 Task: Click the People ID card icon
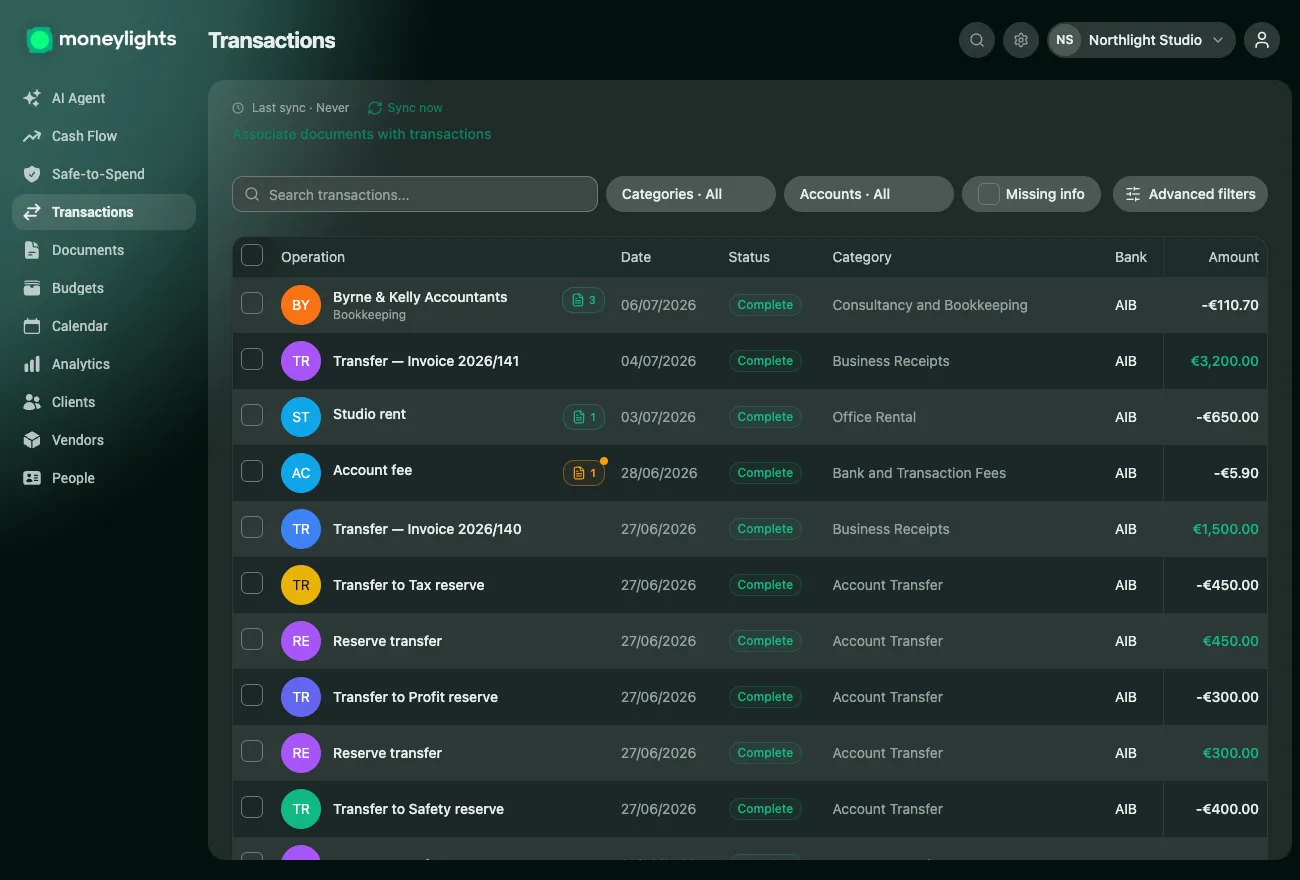tap(32, 478)
